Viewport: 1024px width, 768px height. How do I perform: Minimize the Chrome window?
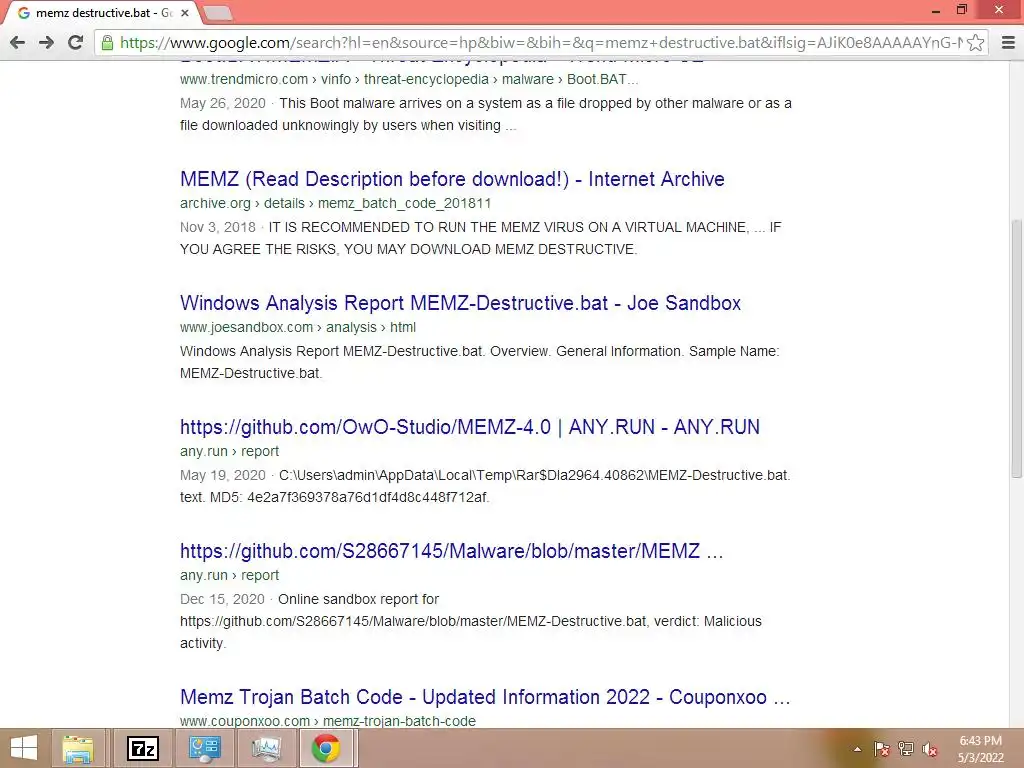pyautogui.click(x=936, y=10)
